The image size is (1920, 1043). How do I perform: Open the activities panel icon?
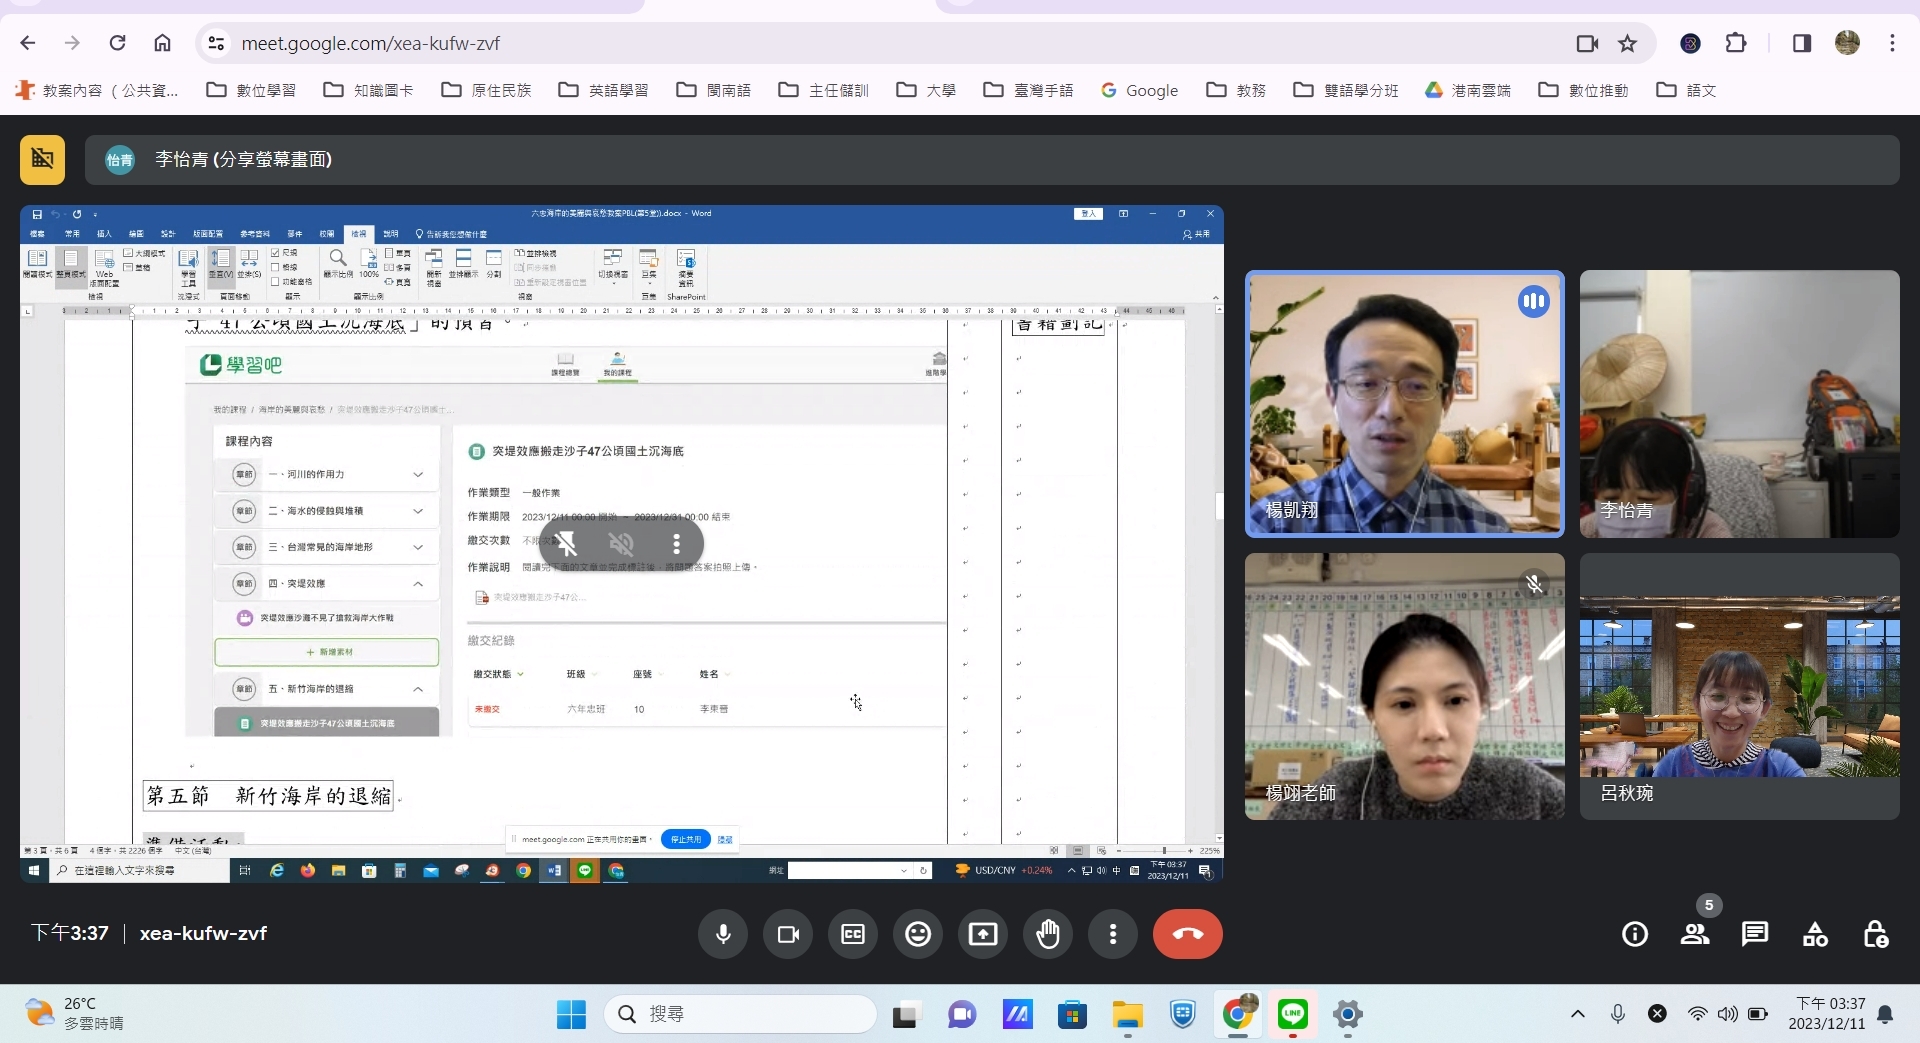1815,934
